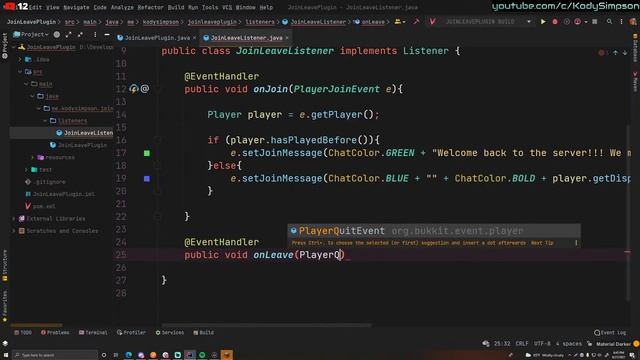Open the user icon dropdown in the toolbar
Image resolution: width=640 pixels, height=360 pixels.
pyautogui.click(x=400, y=22)
